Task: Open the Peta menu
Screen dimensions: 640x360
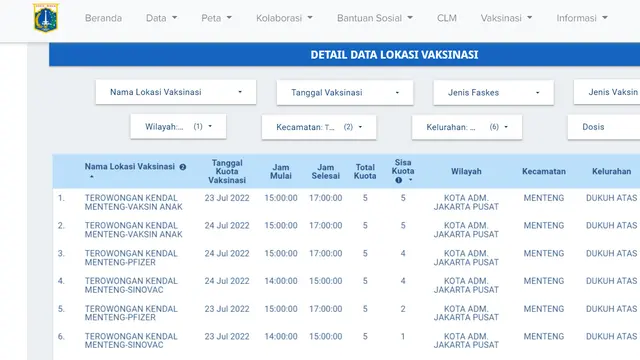Action: (x=216, y=18)
